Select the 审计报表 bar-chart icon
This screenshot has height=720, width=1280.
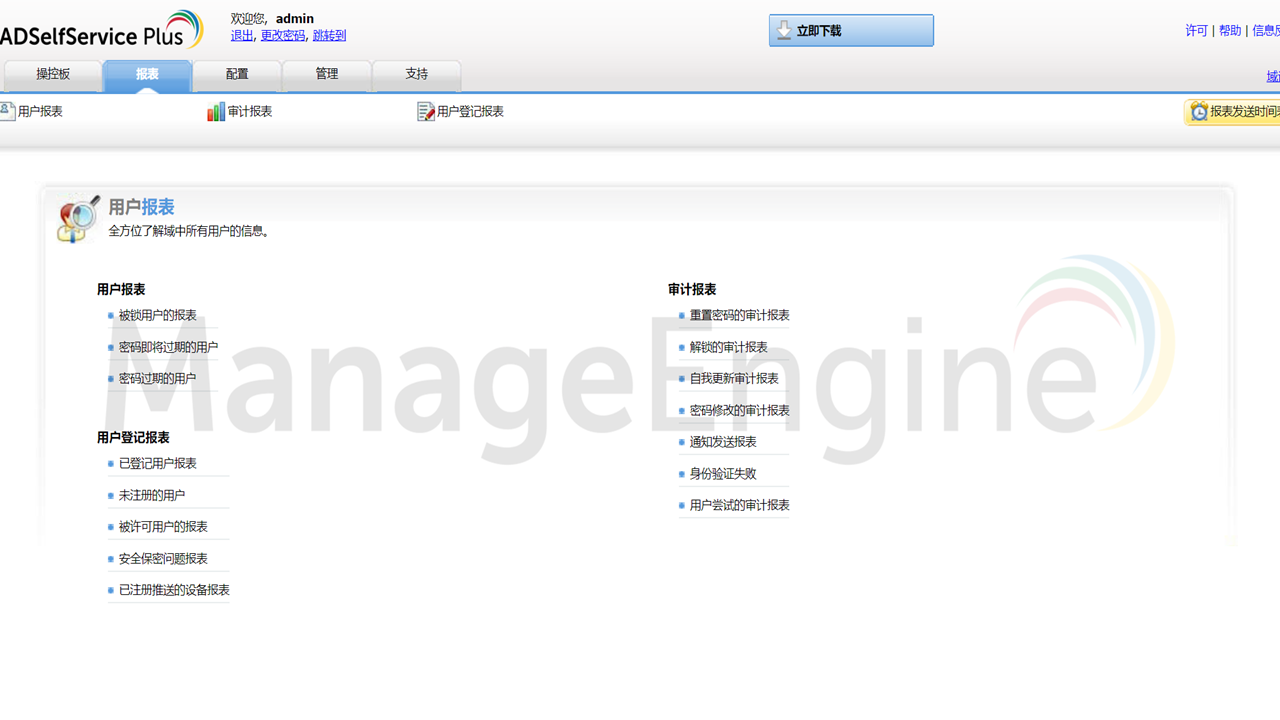pyautogui.click(x=217, y=111)
